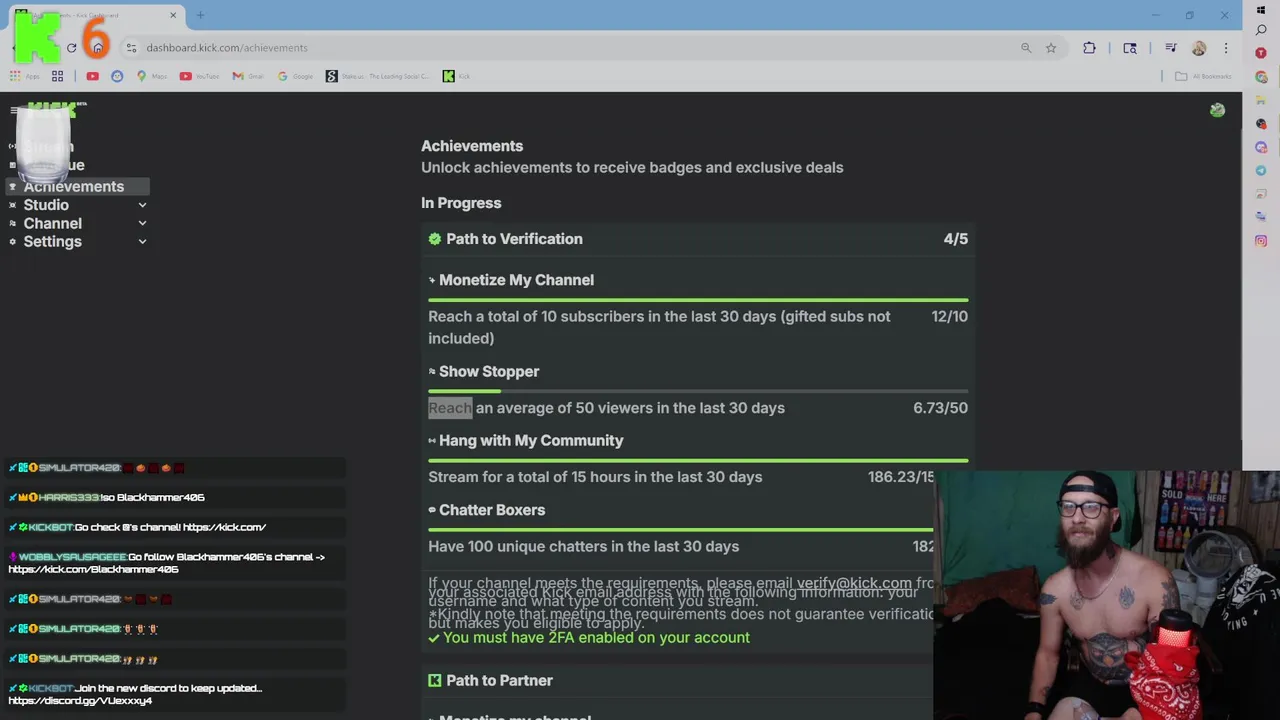Viewport: 1280px width, 720px height.
Task: Open the Instagram icon in the taskbar
Action: [1261, 240]
